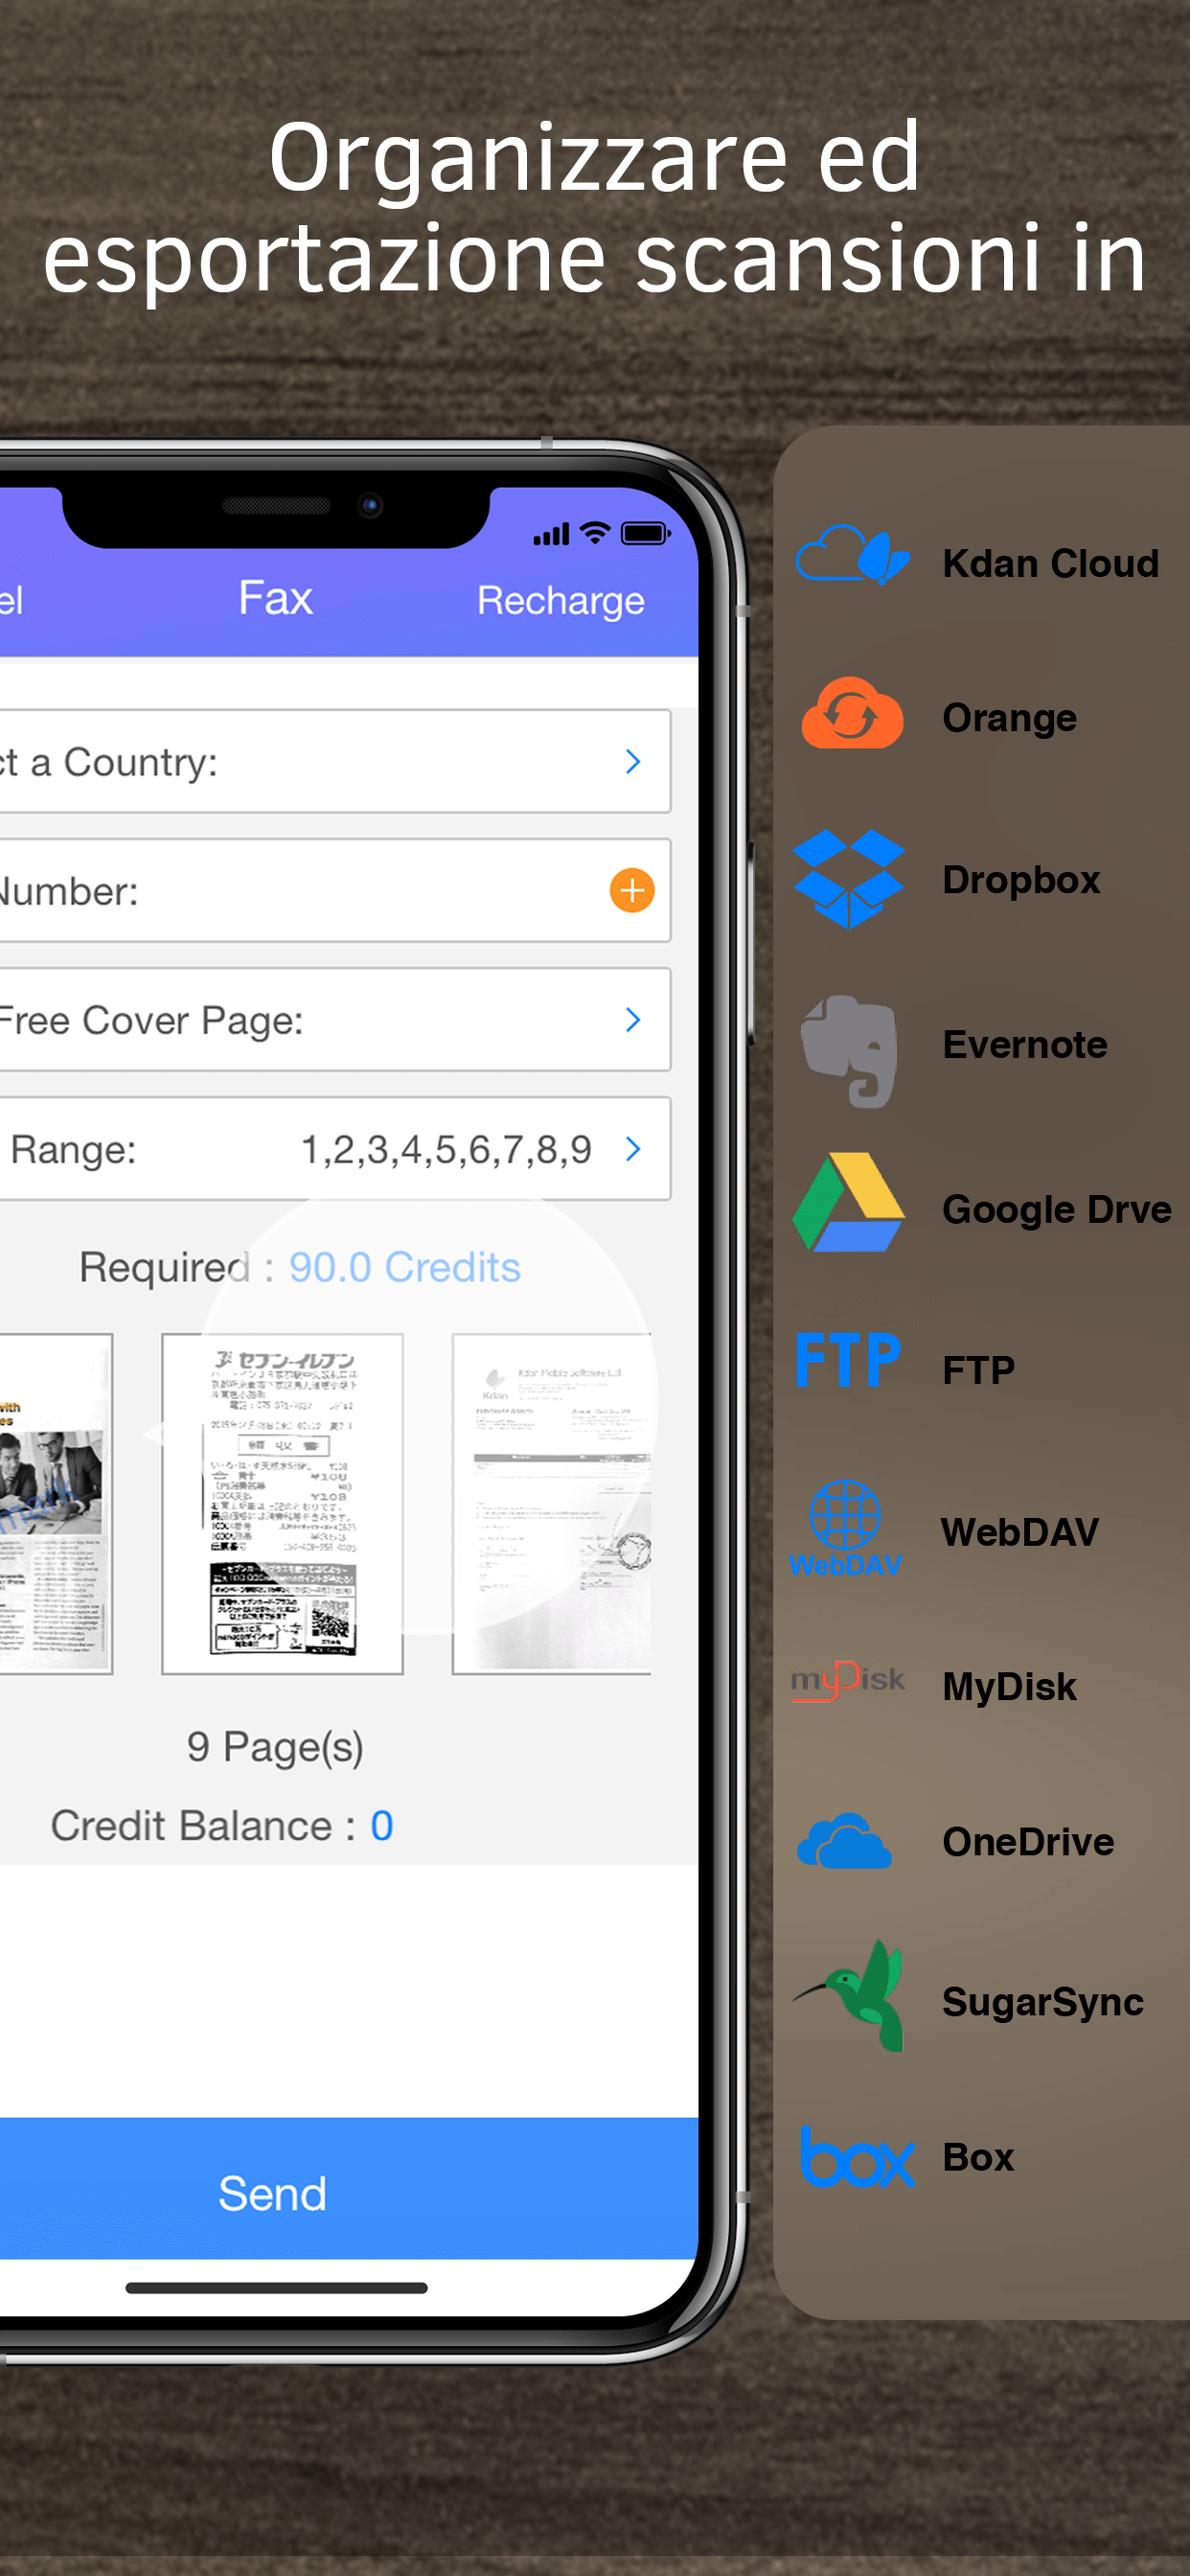
Task: Click the 9 Page(s) count text
Action: pos(275,1748)
